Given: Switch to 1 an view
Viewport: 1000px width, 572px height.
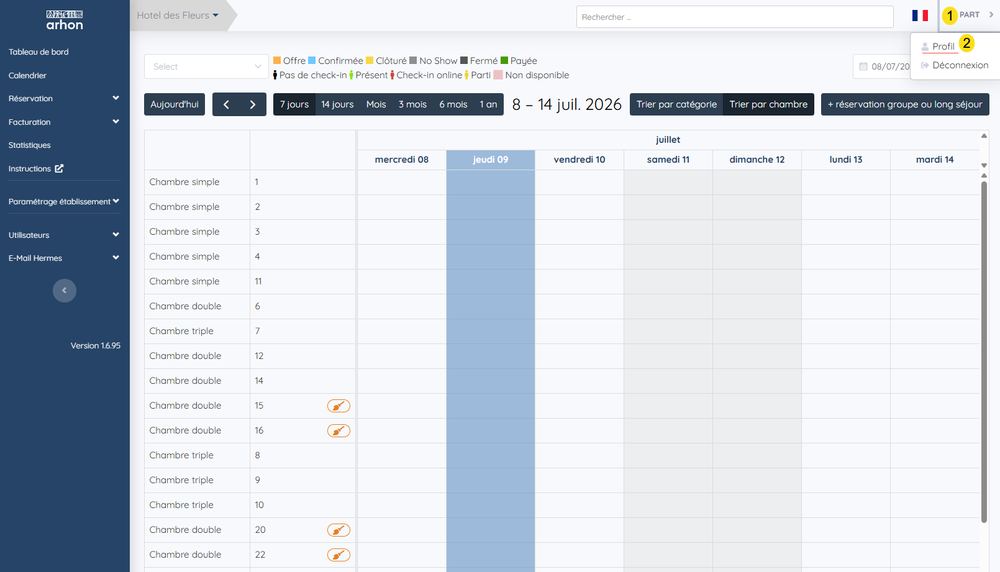Looking at the screenshot, I should (x=489, y=105).
